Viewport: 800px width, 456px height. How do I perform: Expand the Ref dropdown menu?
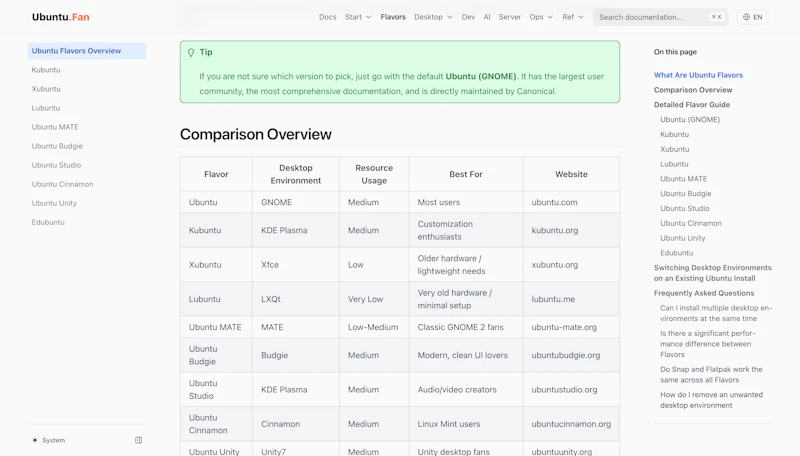coord(572,17)
